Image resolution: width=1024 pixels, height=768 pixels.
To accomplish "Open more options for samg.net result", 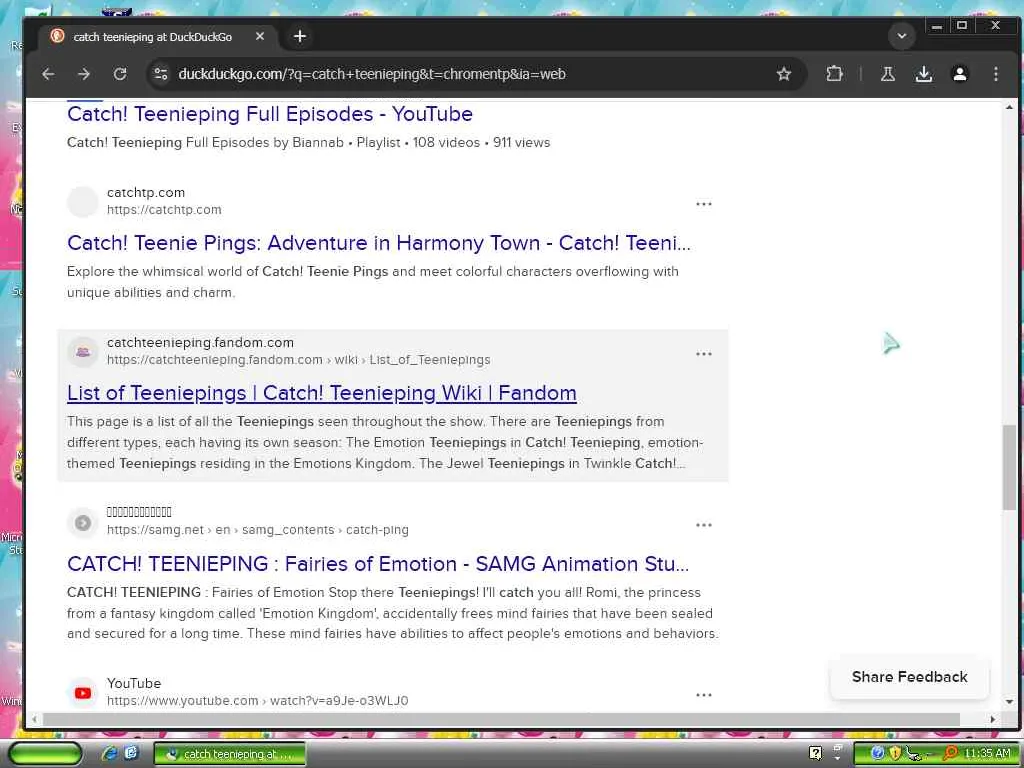I will pyautogui.click(x=703, y=525).
